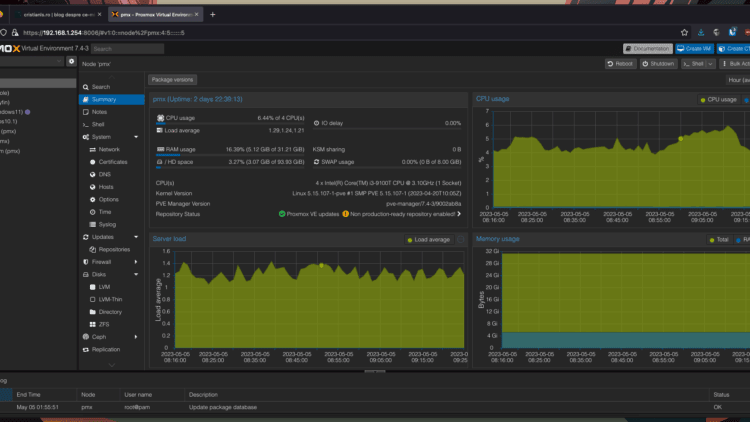
Task: Open the Shell button dropdown arrow
Action: click(711, 64)
